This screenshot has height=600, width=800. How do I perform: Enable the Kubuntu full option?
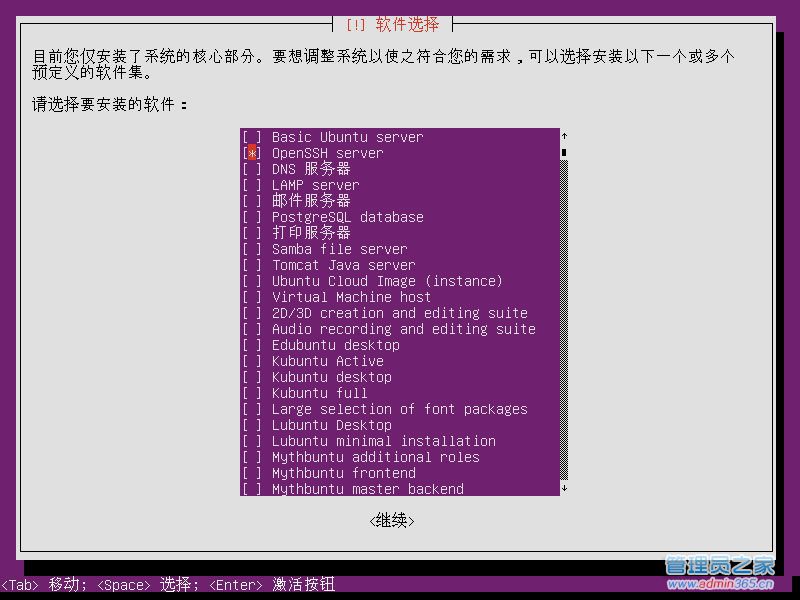[x=252, y=393]
